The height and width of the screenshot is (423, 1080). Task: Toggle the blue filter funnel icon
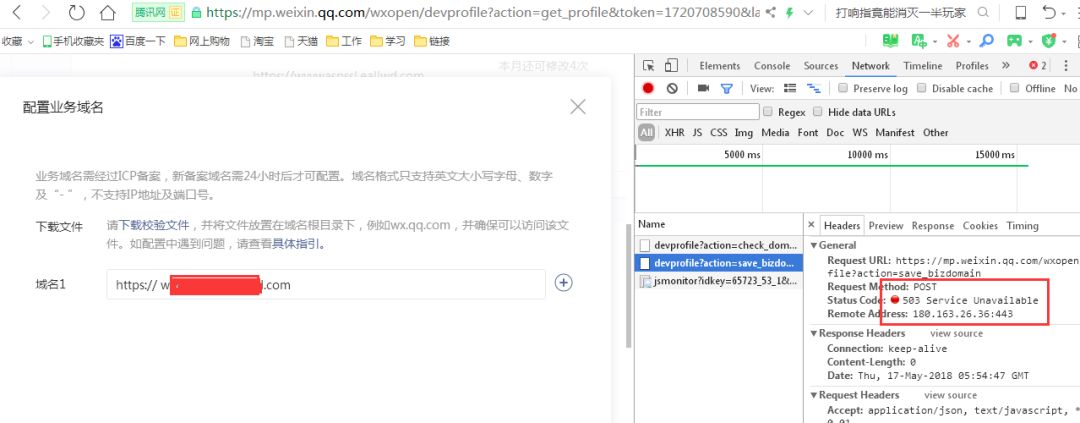[x=726, y=88]
